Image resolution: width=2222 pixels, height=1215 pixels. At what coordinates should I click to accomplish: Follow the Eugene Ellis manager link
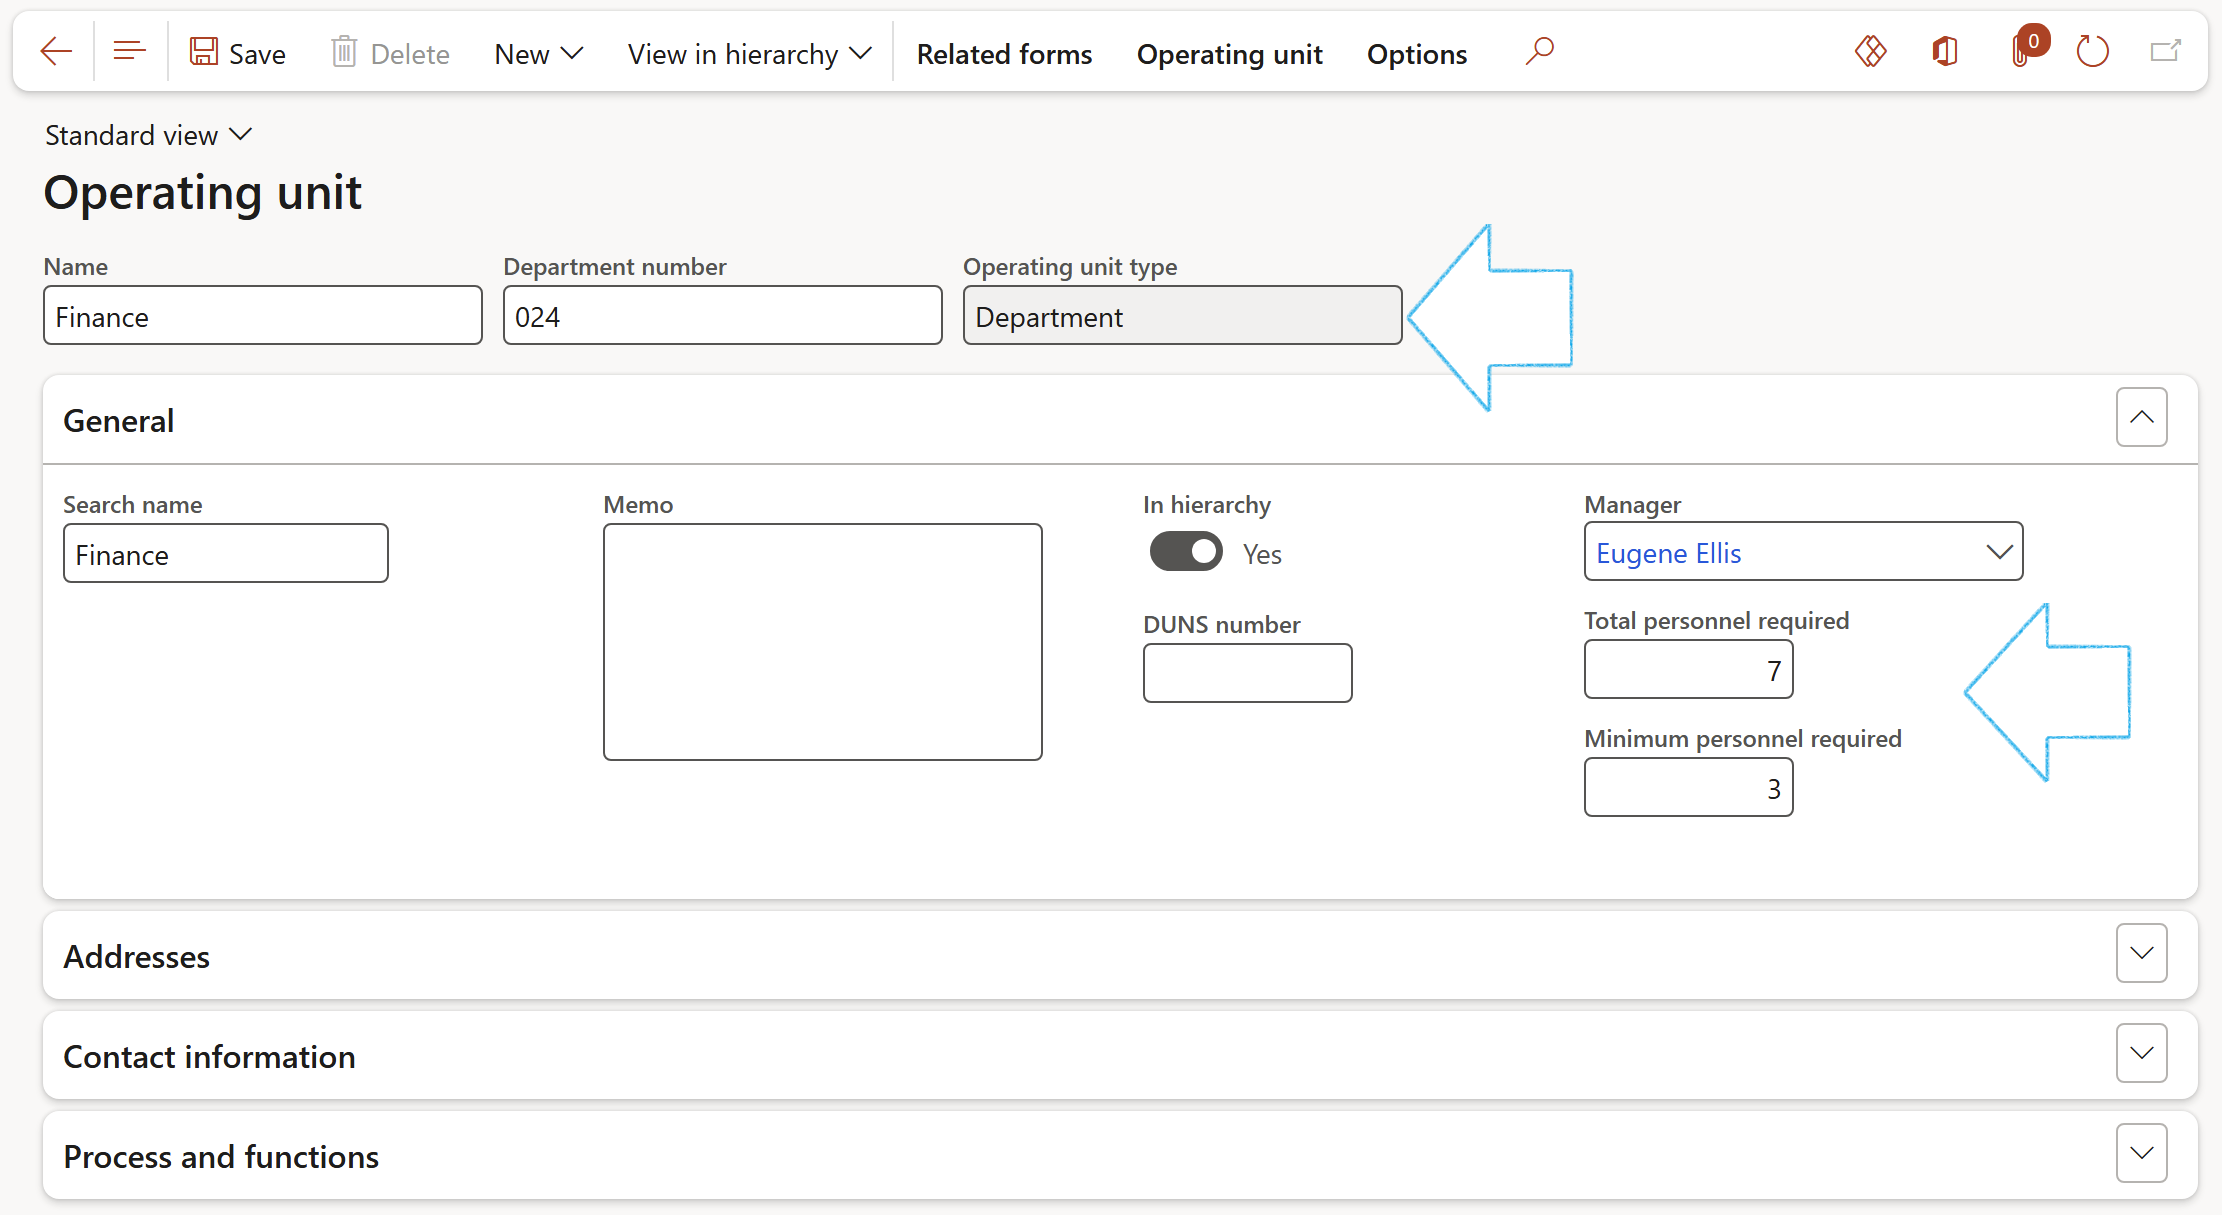1668,553
